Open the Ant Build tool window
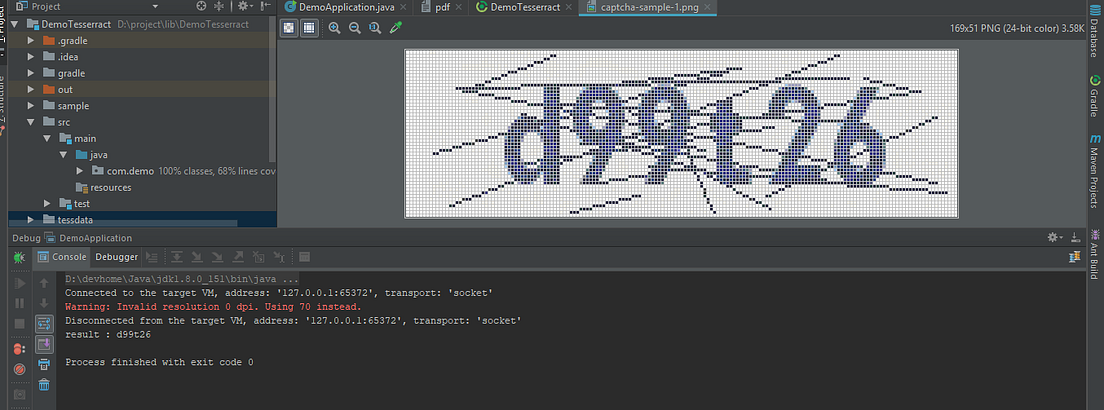Screen dimensions: 1104x410 pyautogui.click(x=1095, y=254)
